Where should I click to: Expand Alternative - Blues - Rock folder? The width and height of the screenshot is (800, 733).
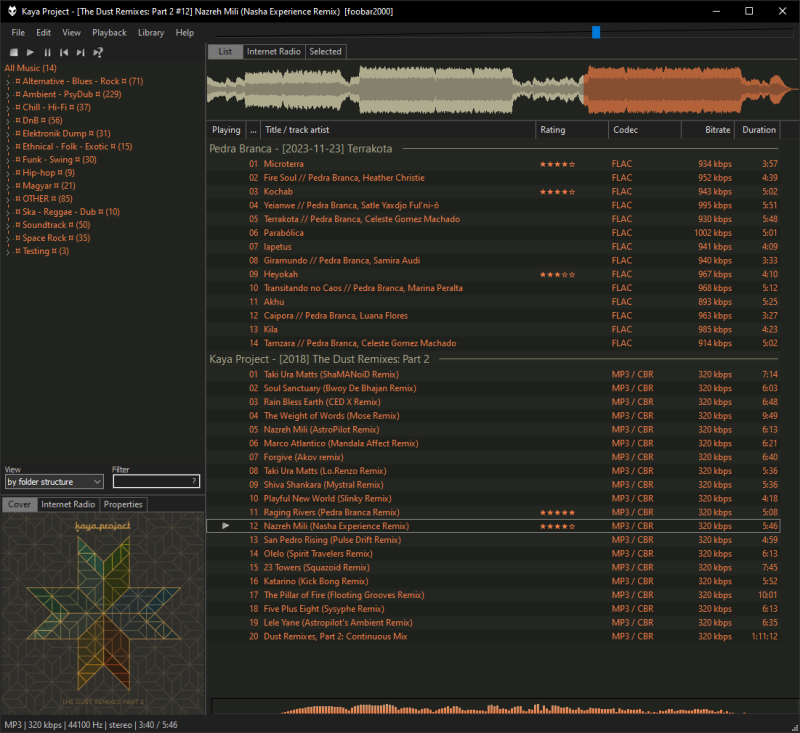tap(8, 82)
